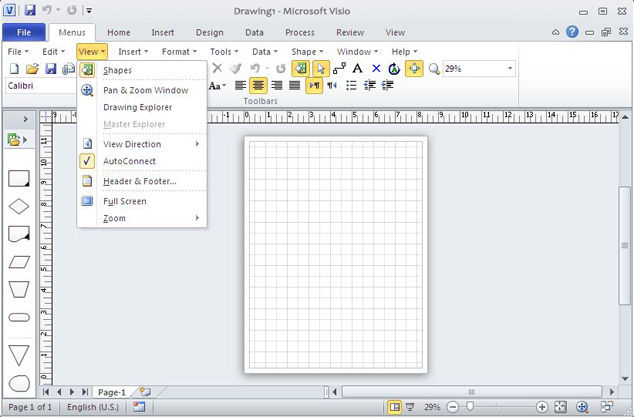Image resolution: width=634 pixels, height=417 pixels.
Task: Switch to the Process ribbon tab
Action: [300, 32]
